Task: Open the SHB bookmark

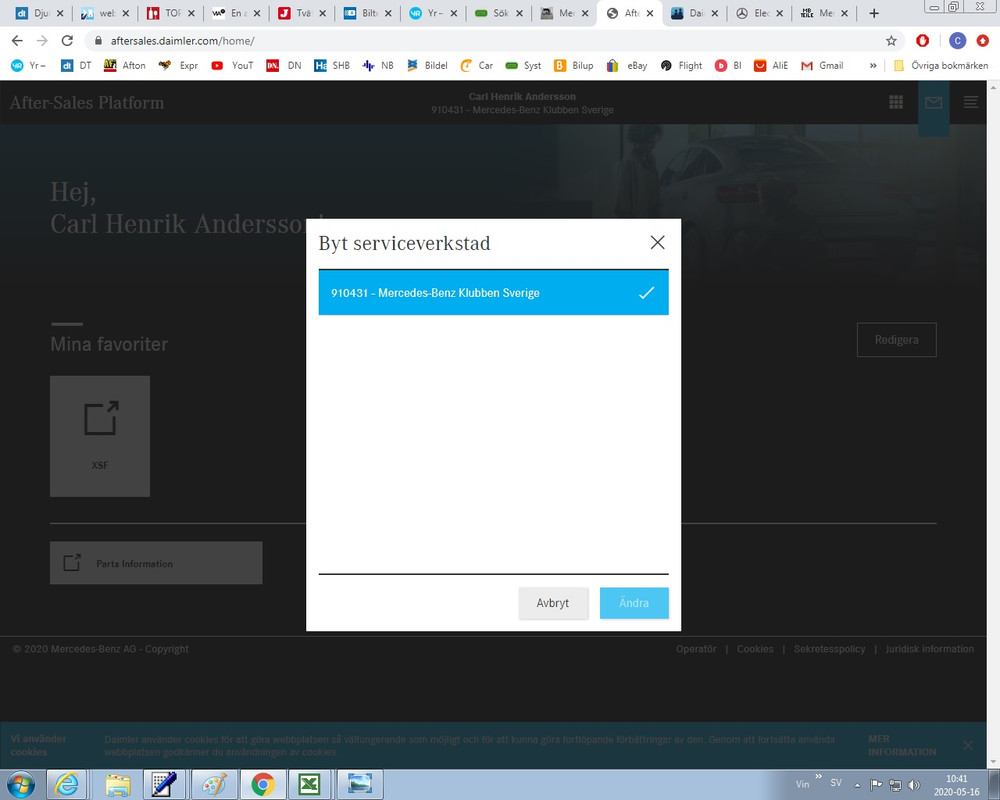Action: tap(332, 65)
